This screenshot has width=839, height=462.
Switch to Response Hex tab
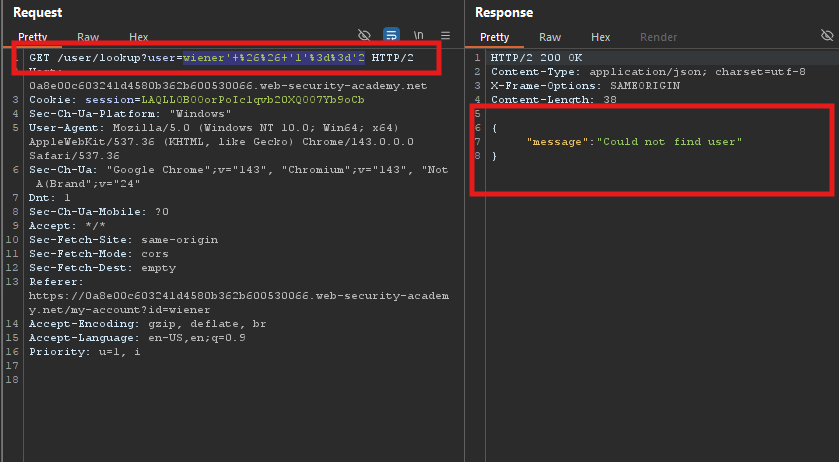point(600,37)
